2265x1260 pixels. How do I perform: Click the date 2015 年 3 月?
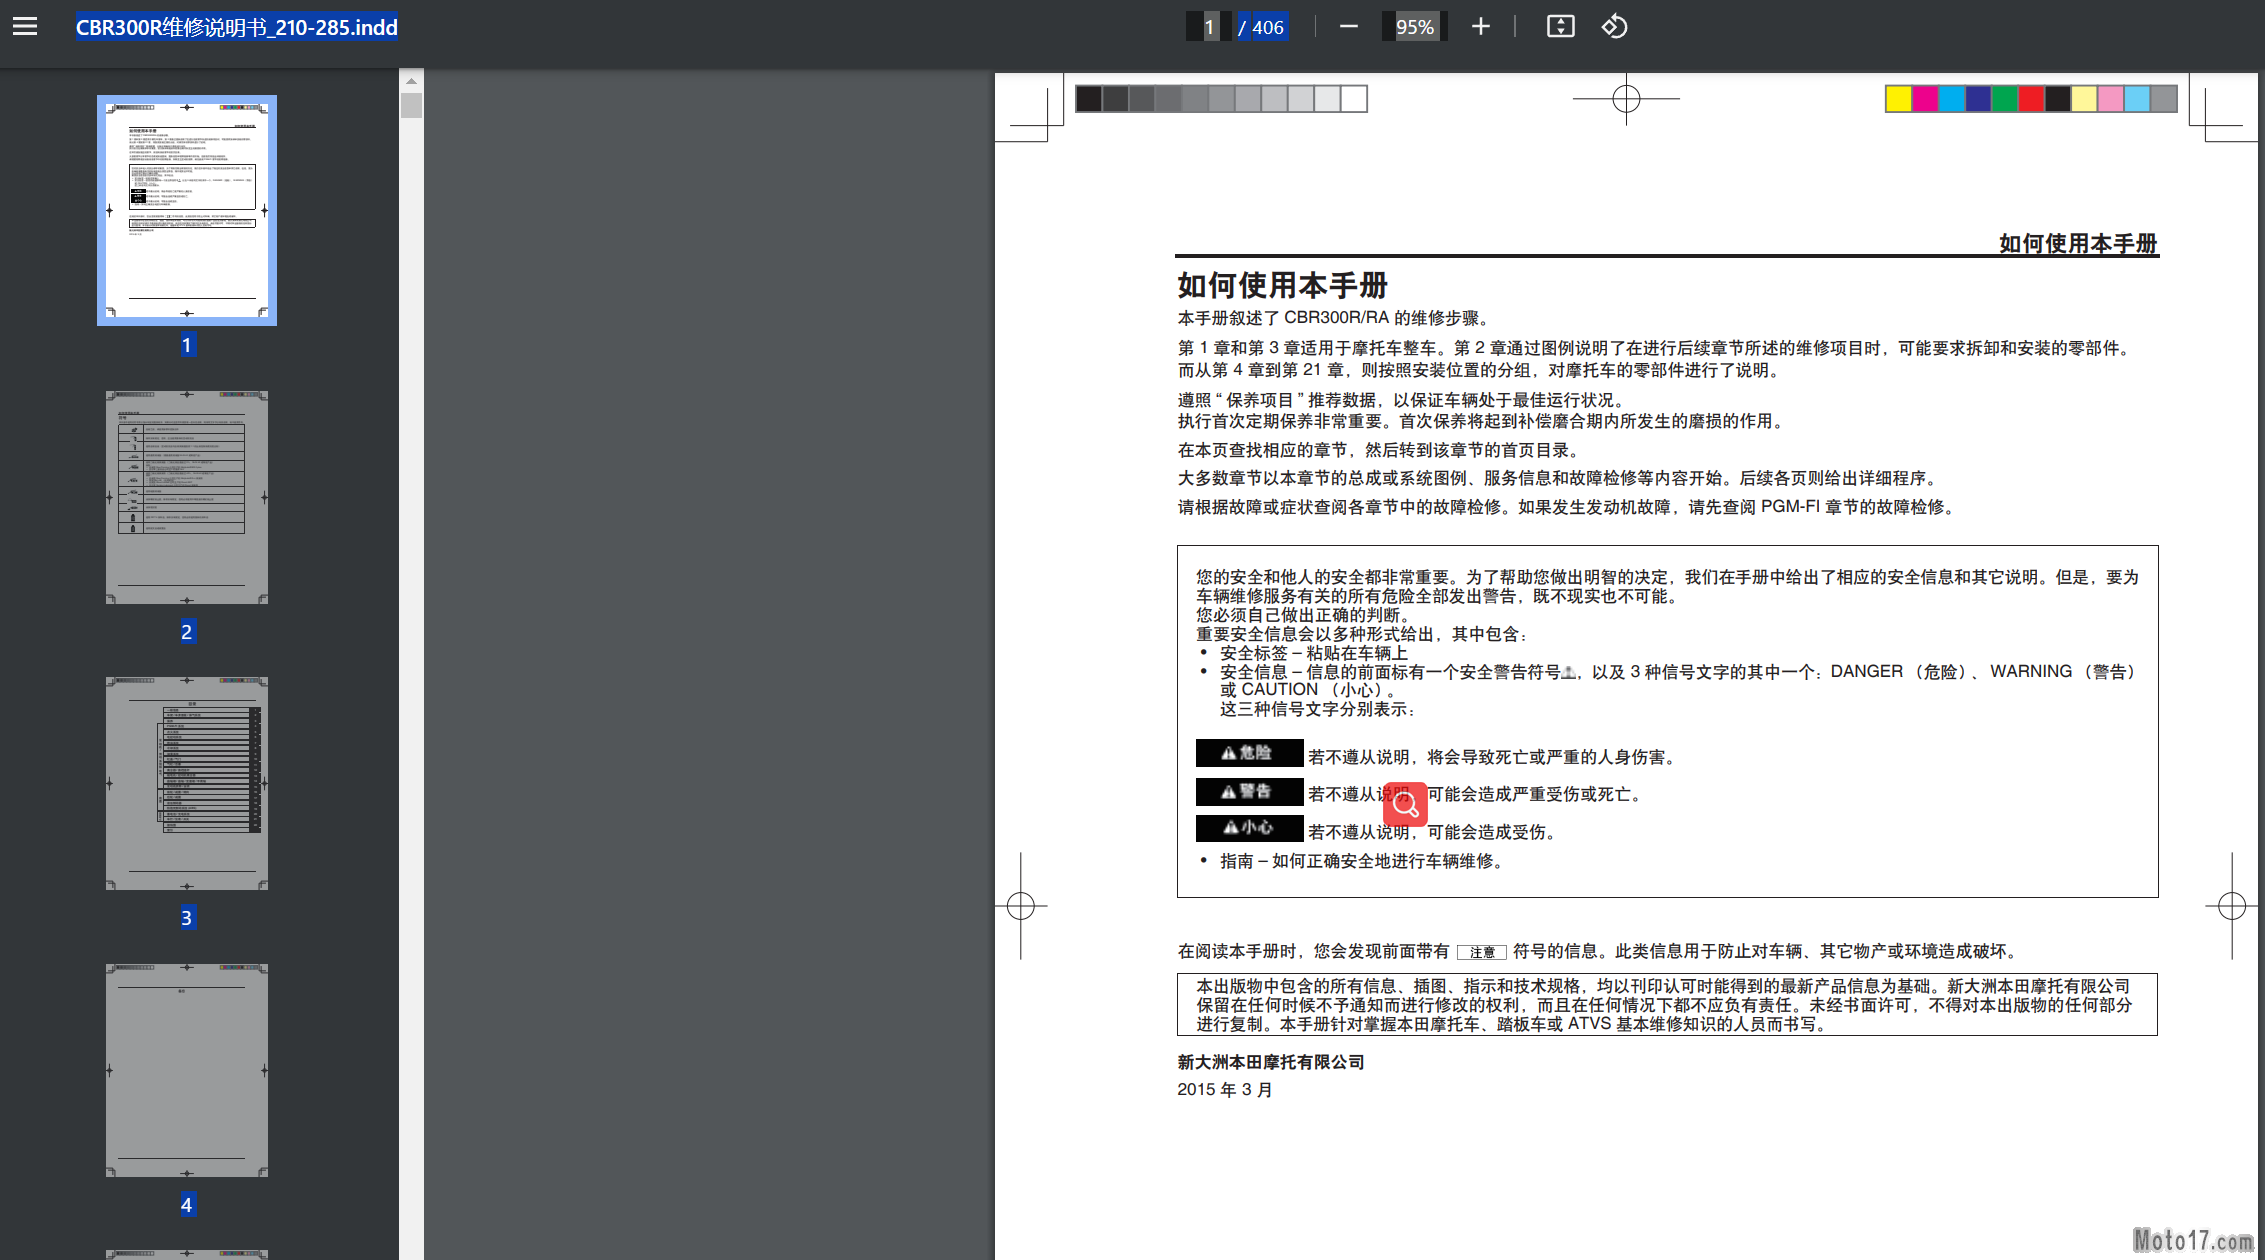(1225, 1090)
